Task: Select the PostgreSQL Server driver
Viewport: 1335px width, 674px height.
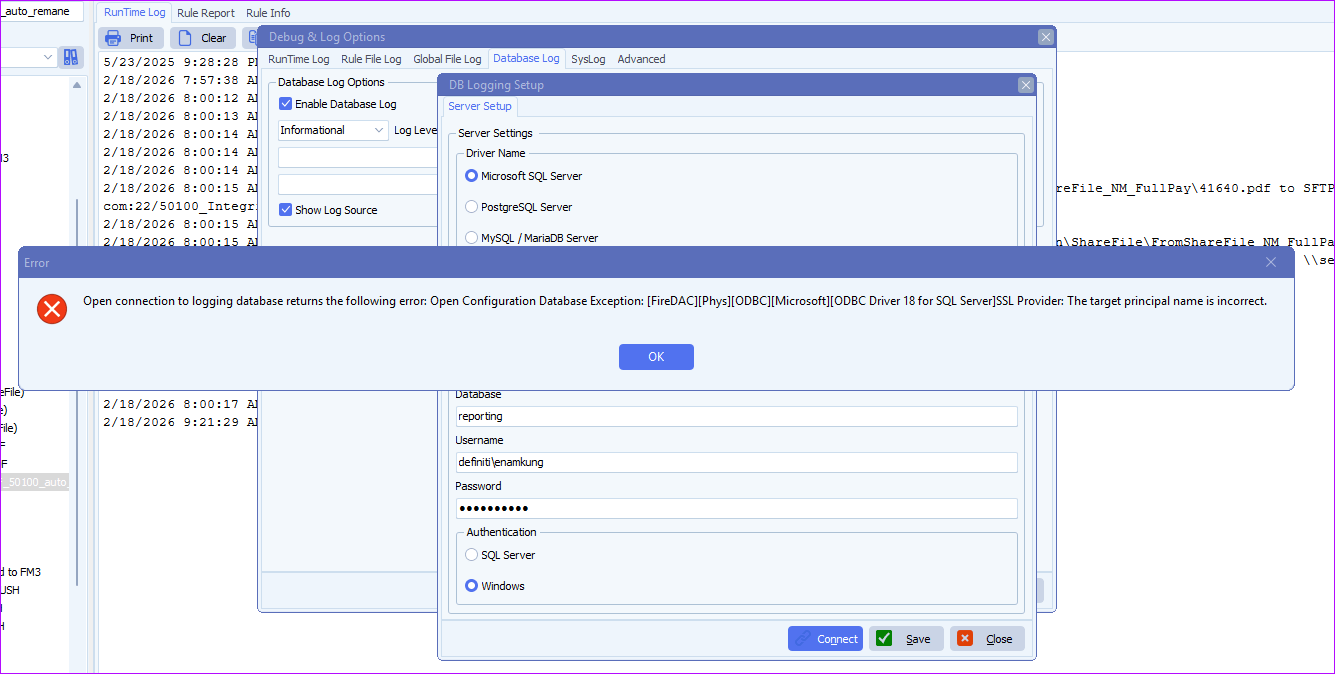Action: tap(471, 206)
